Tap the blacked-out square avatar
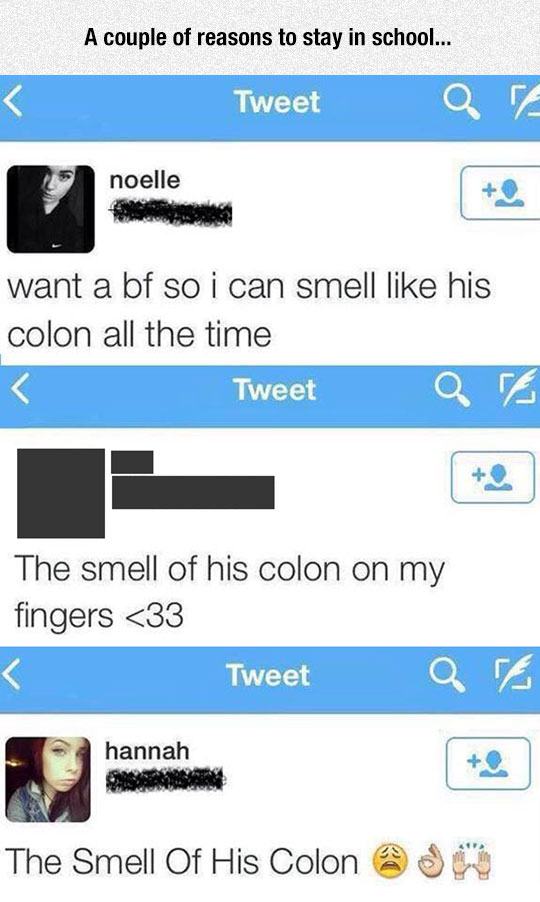 pyautogui.click(x=61, y=494)
